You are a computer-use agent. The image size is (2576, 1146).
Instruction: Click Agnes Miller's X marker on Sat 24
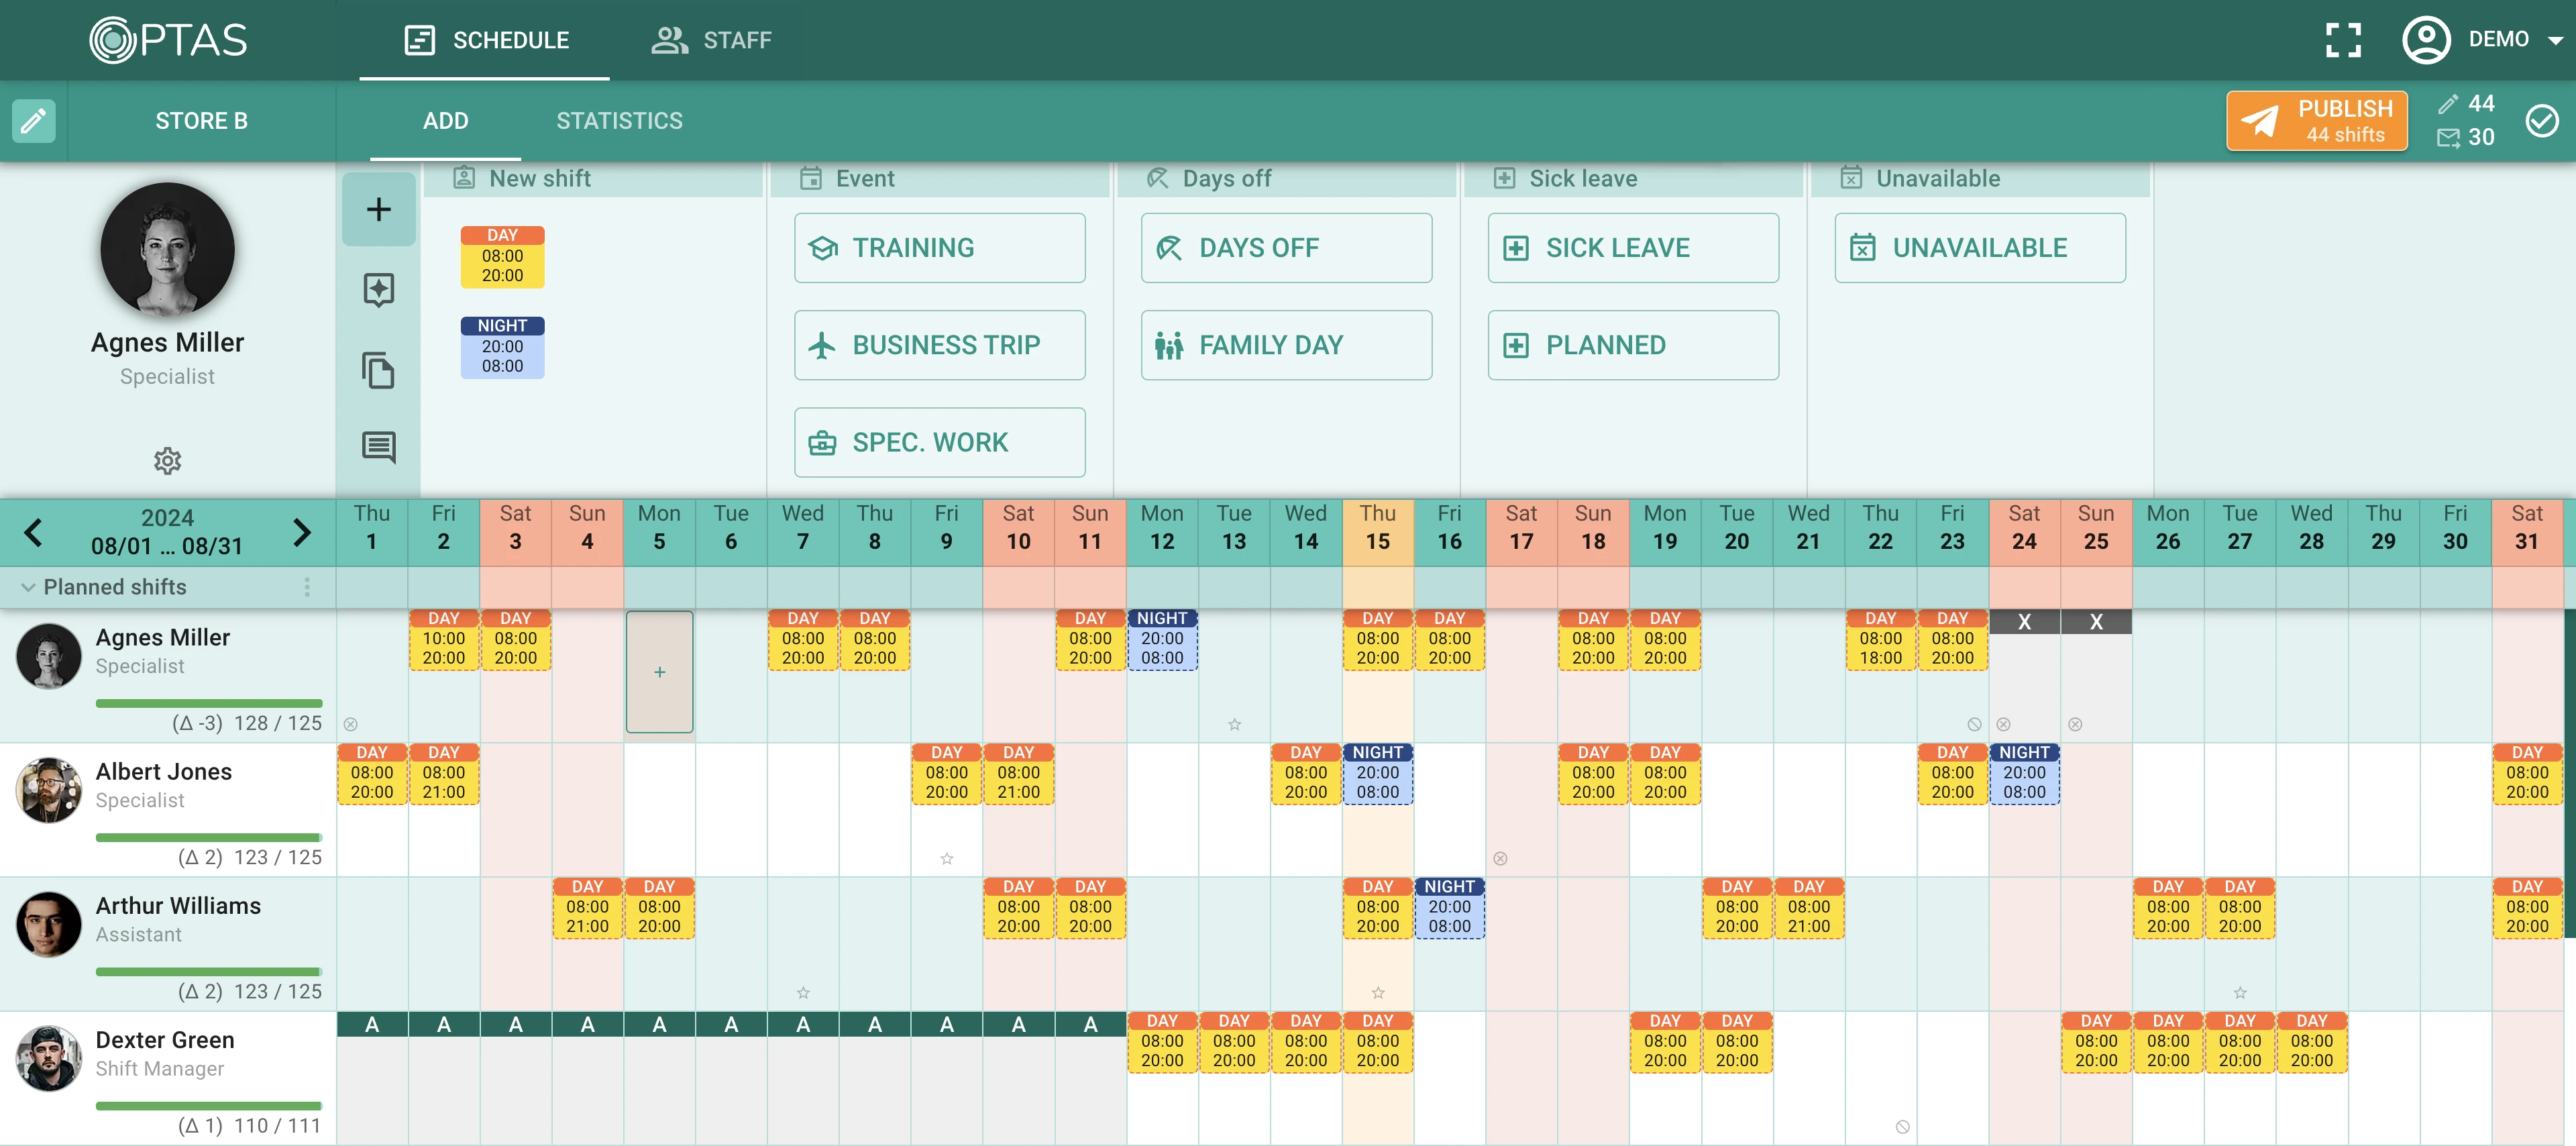tap(2024, 621)
